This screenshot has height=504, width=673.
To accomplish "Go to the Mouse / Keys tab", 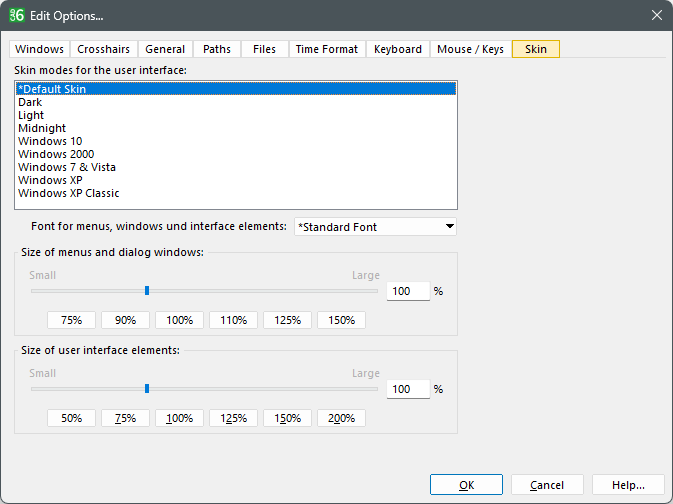I will pos(470,49).
